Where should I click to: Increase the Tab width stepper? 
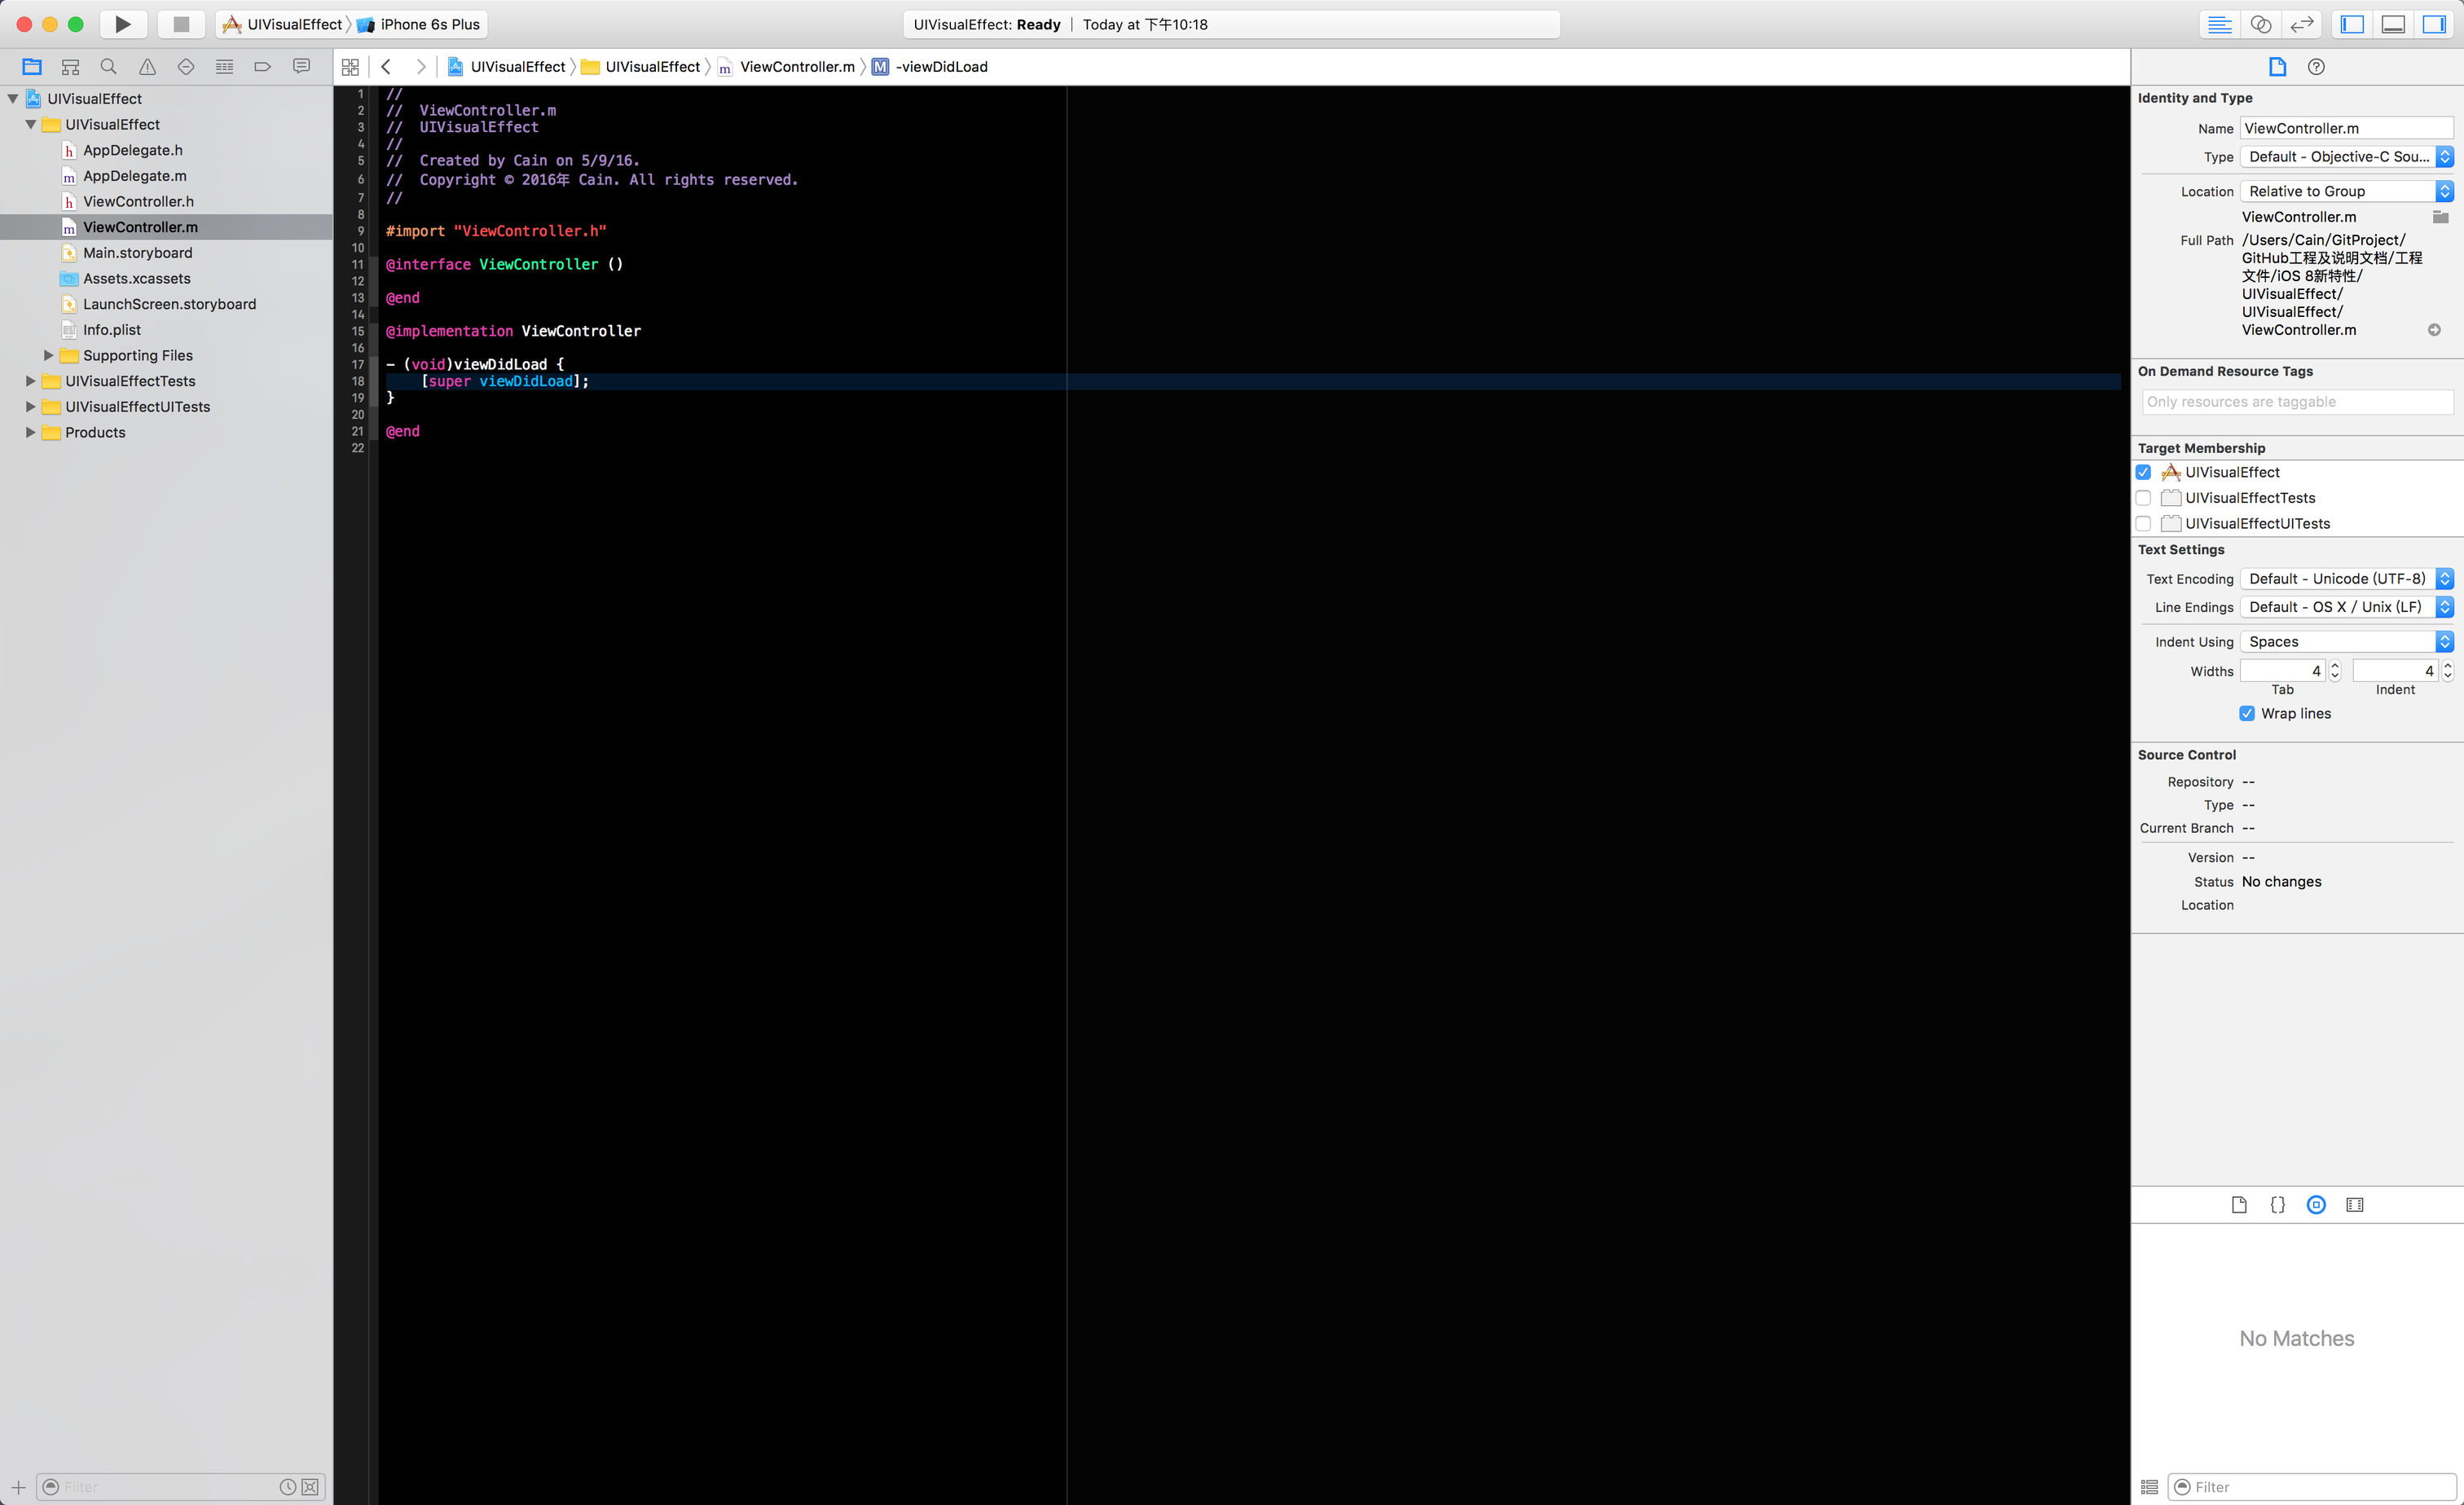pos(2335,666)
